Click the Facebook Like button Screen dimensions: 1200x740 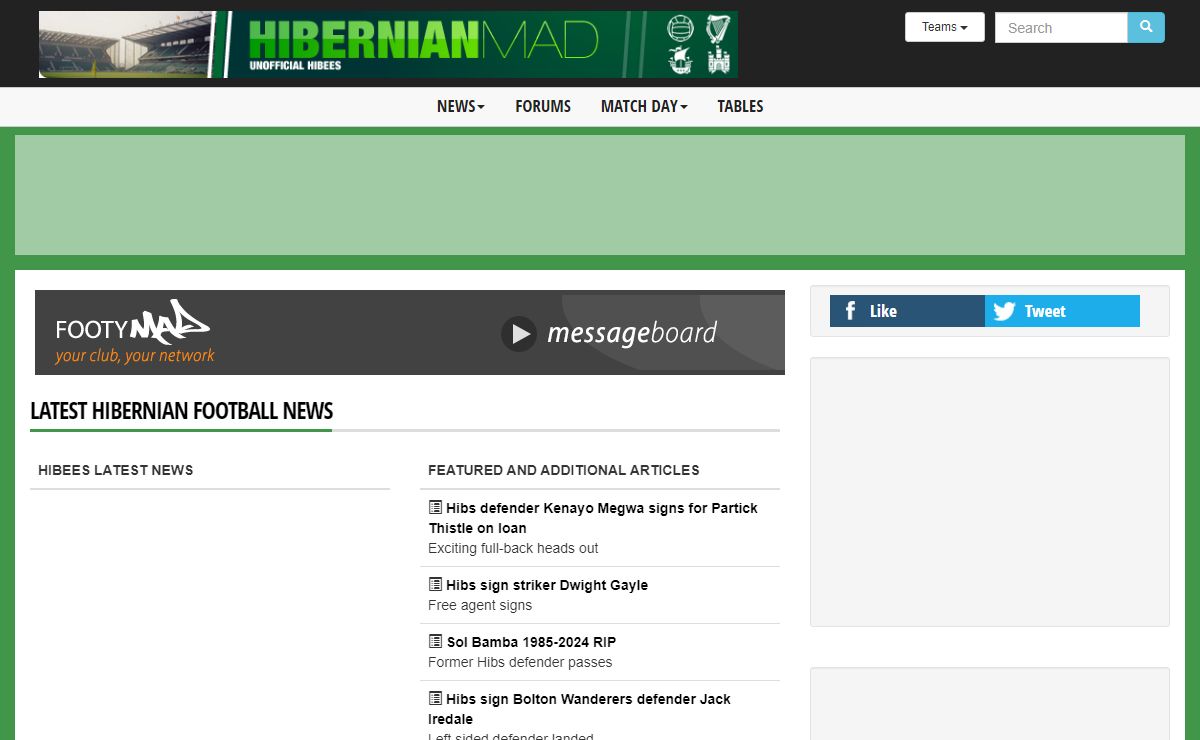tap(907, 311)
